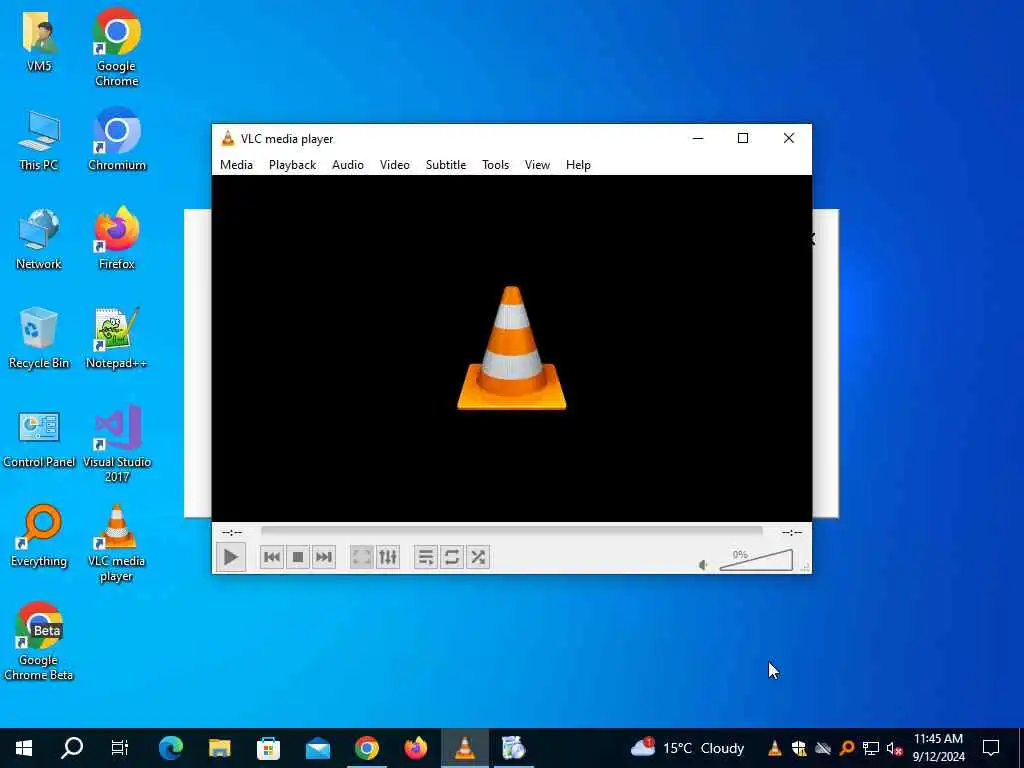The width and height of the screenshot is (1024, 768).
Task: Select the Firefox desktop shortcut
Action: (x=117, y=238)
